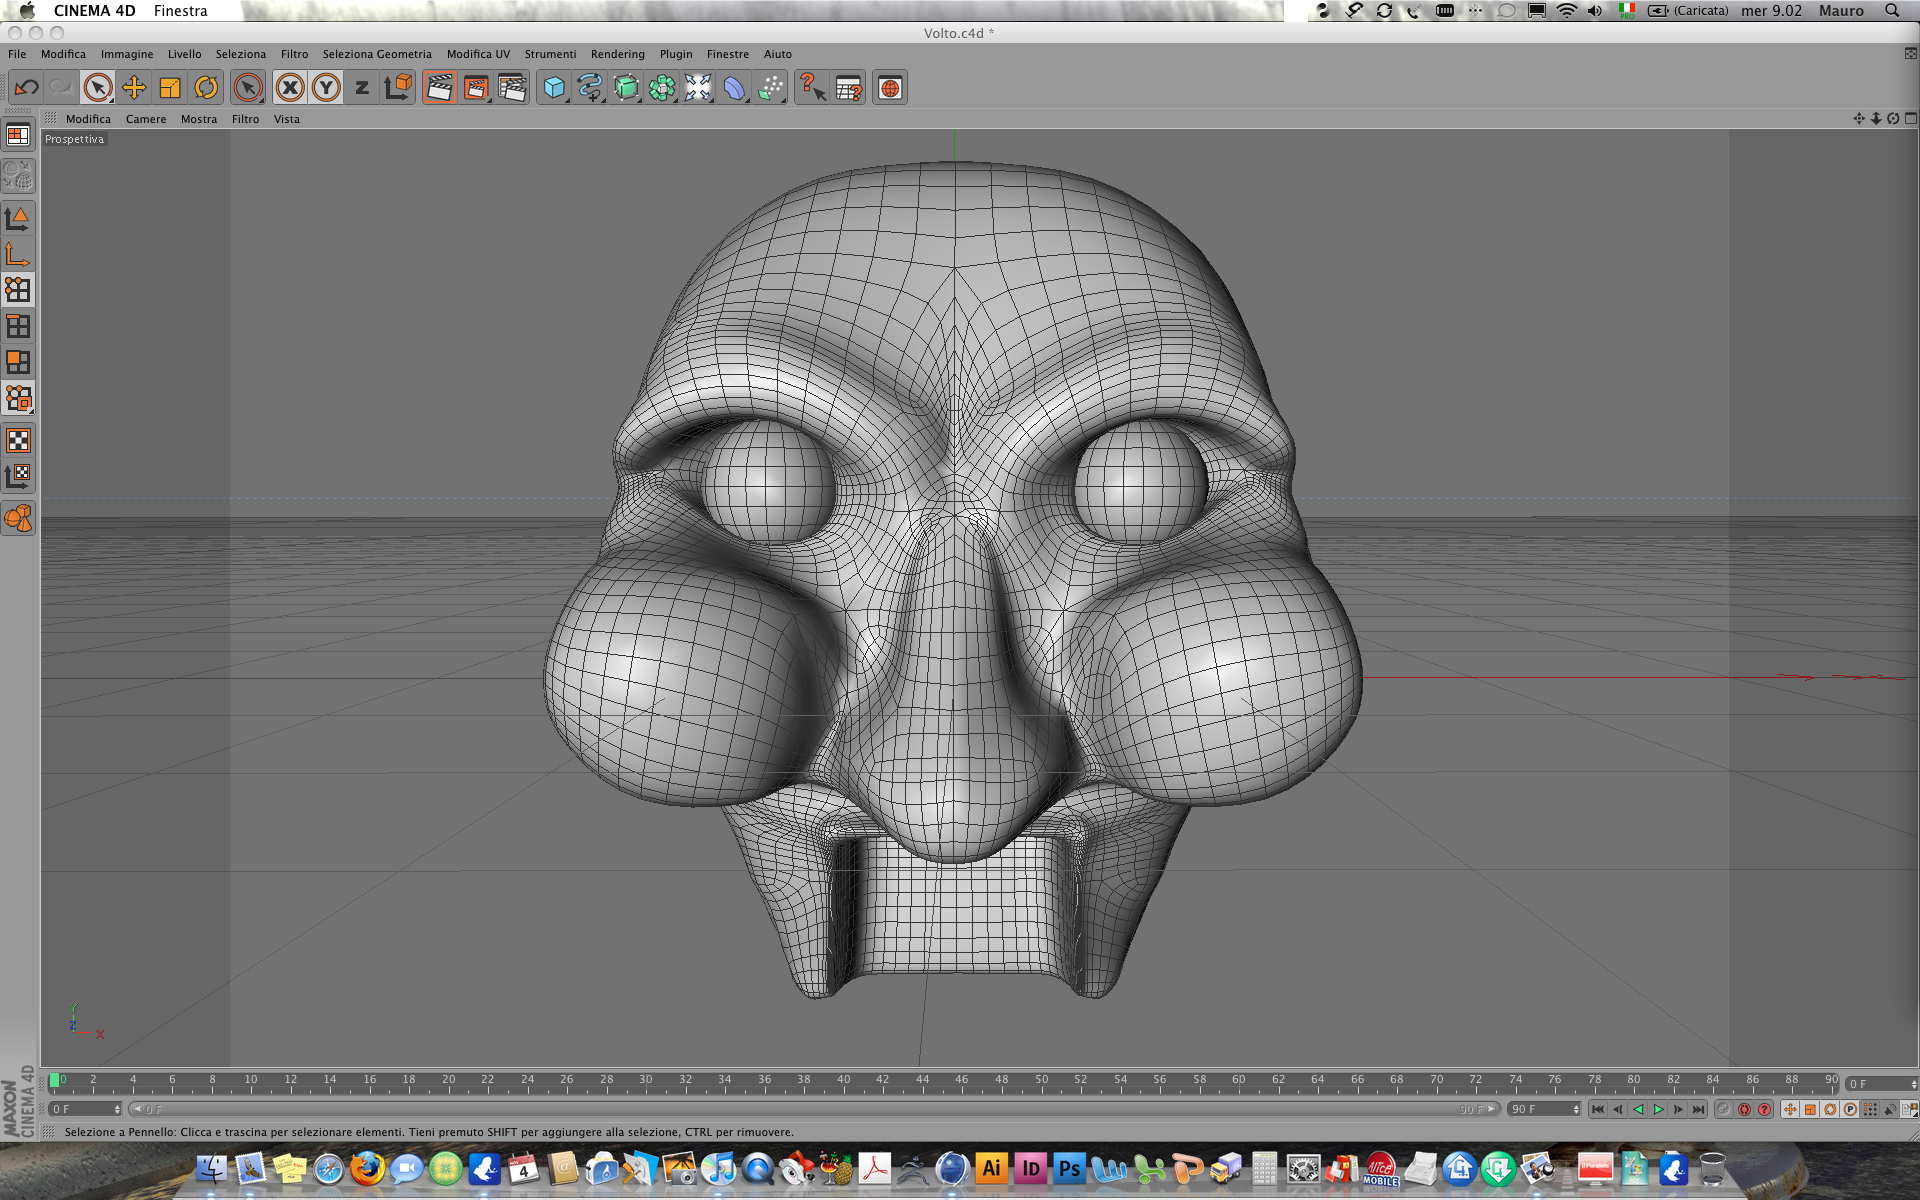Select the Rotate tool in top toolbar
This screenshot has width=1920, height=1200.
(x=206, y=88)
